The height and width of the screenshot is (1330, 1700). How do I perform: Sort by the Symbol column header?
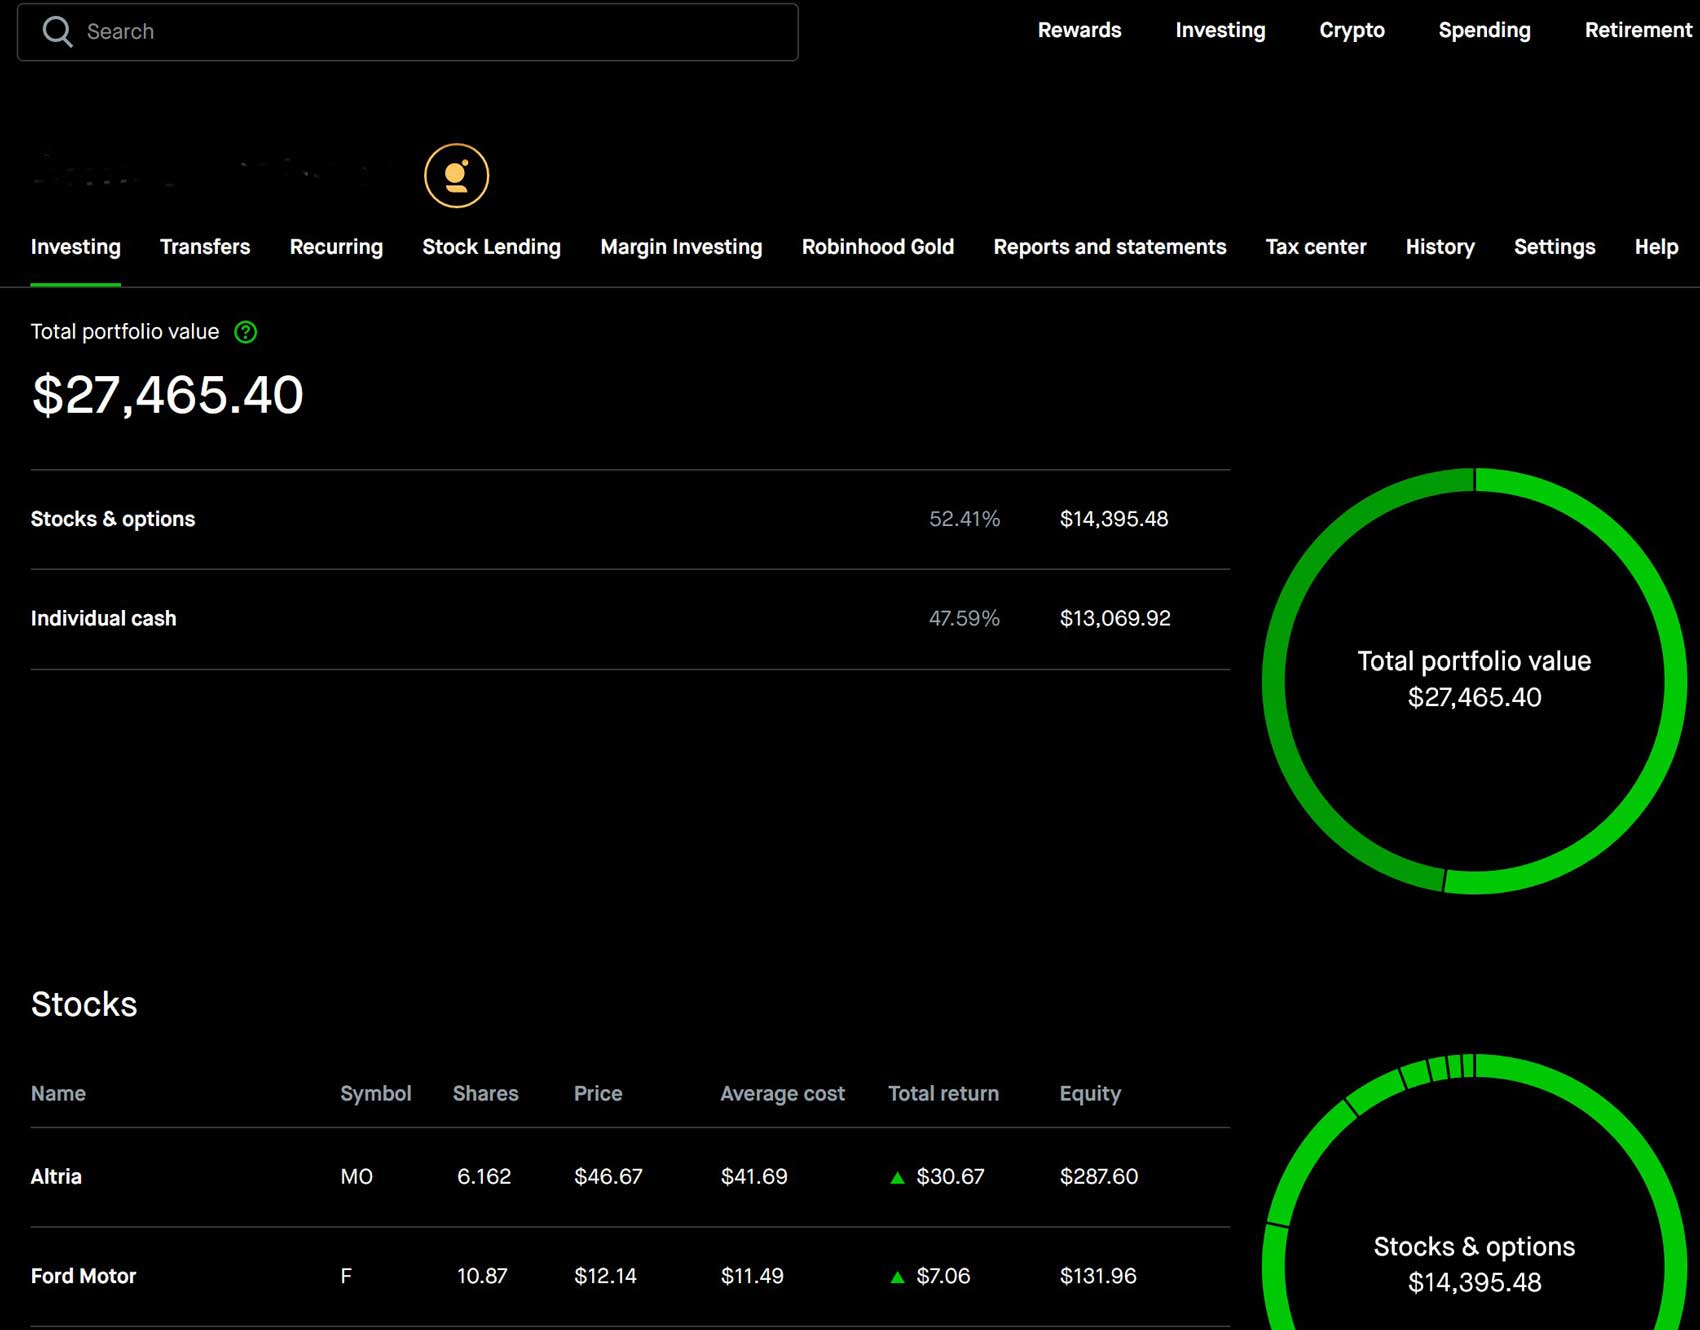[x=375, y=1094]
